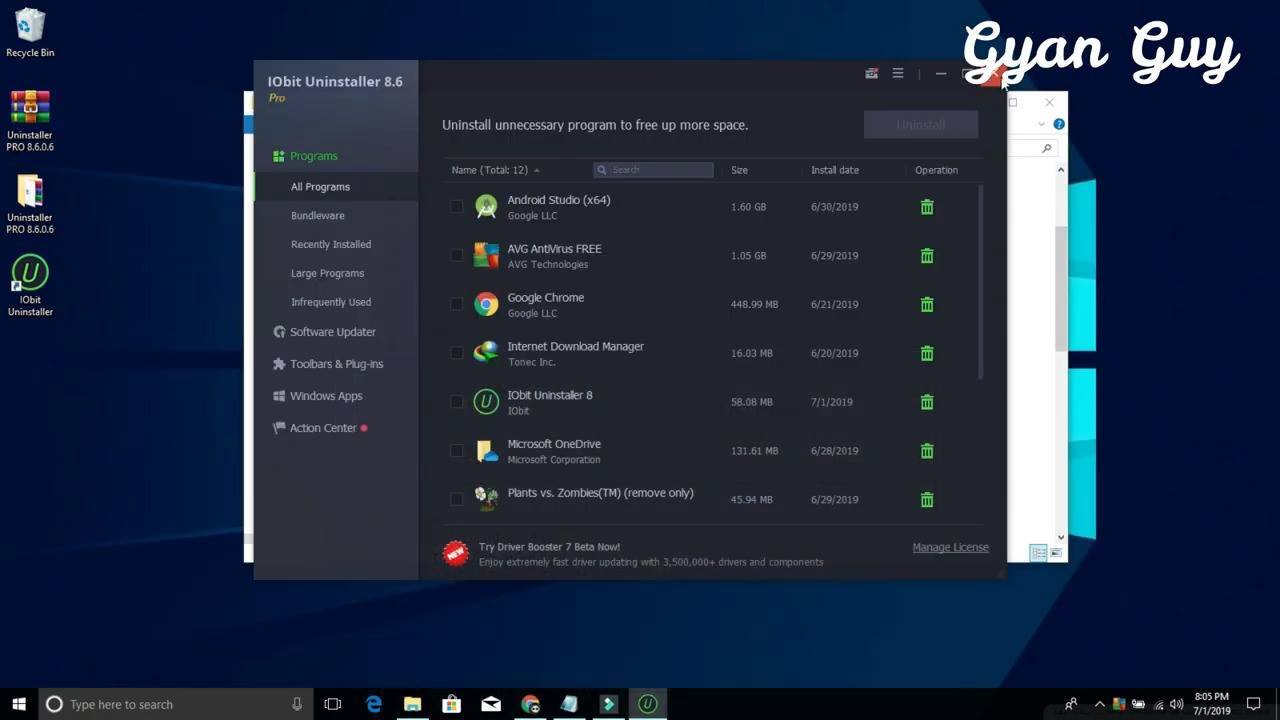
Task: Sort programs by the Size column header
Action: tap(739, 170)
